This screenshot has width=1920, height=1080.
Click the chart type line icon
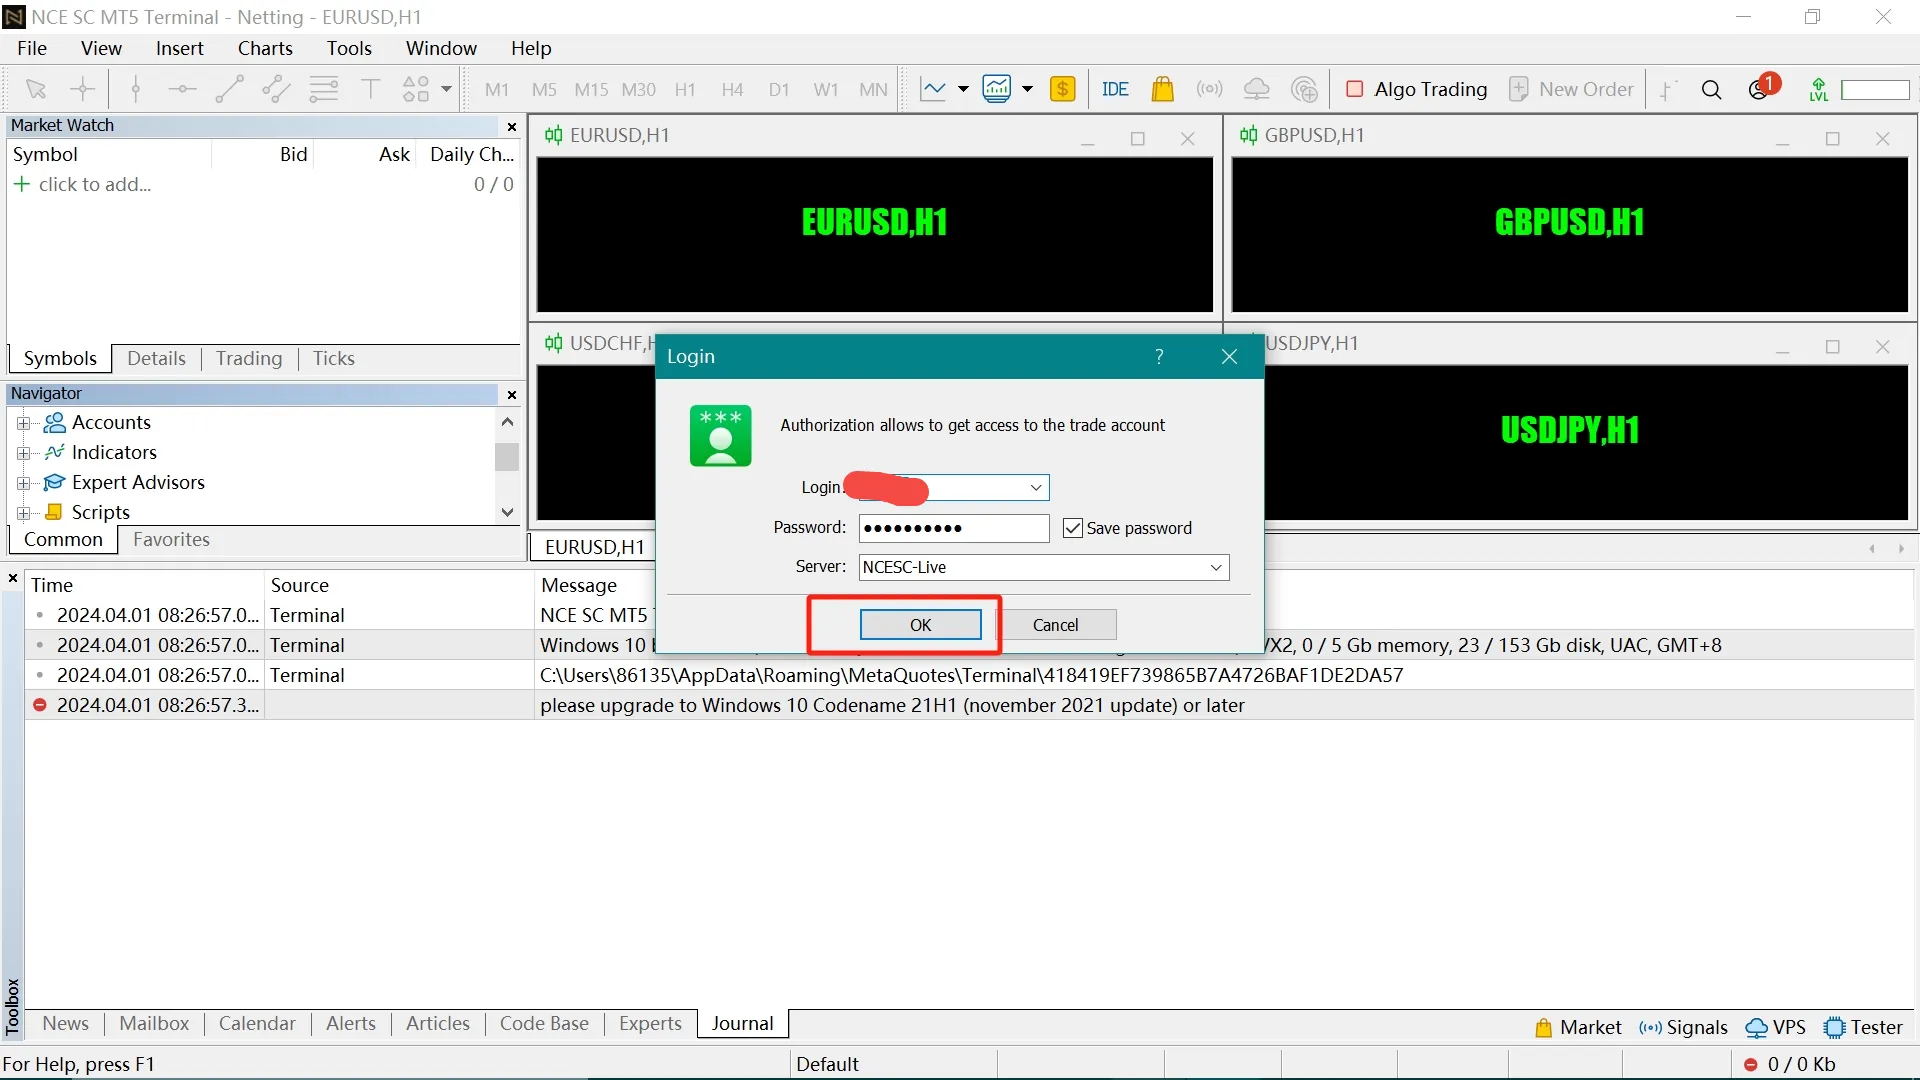(x=933, y=90)
